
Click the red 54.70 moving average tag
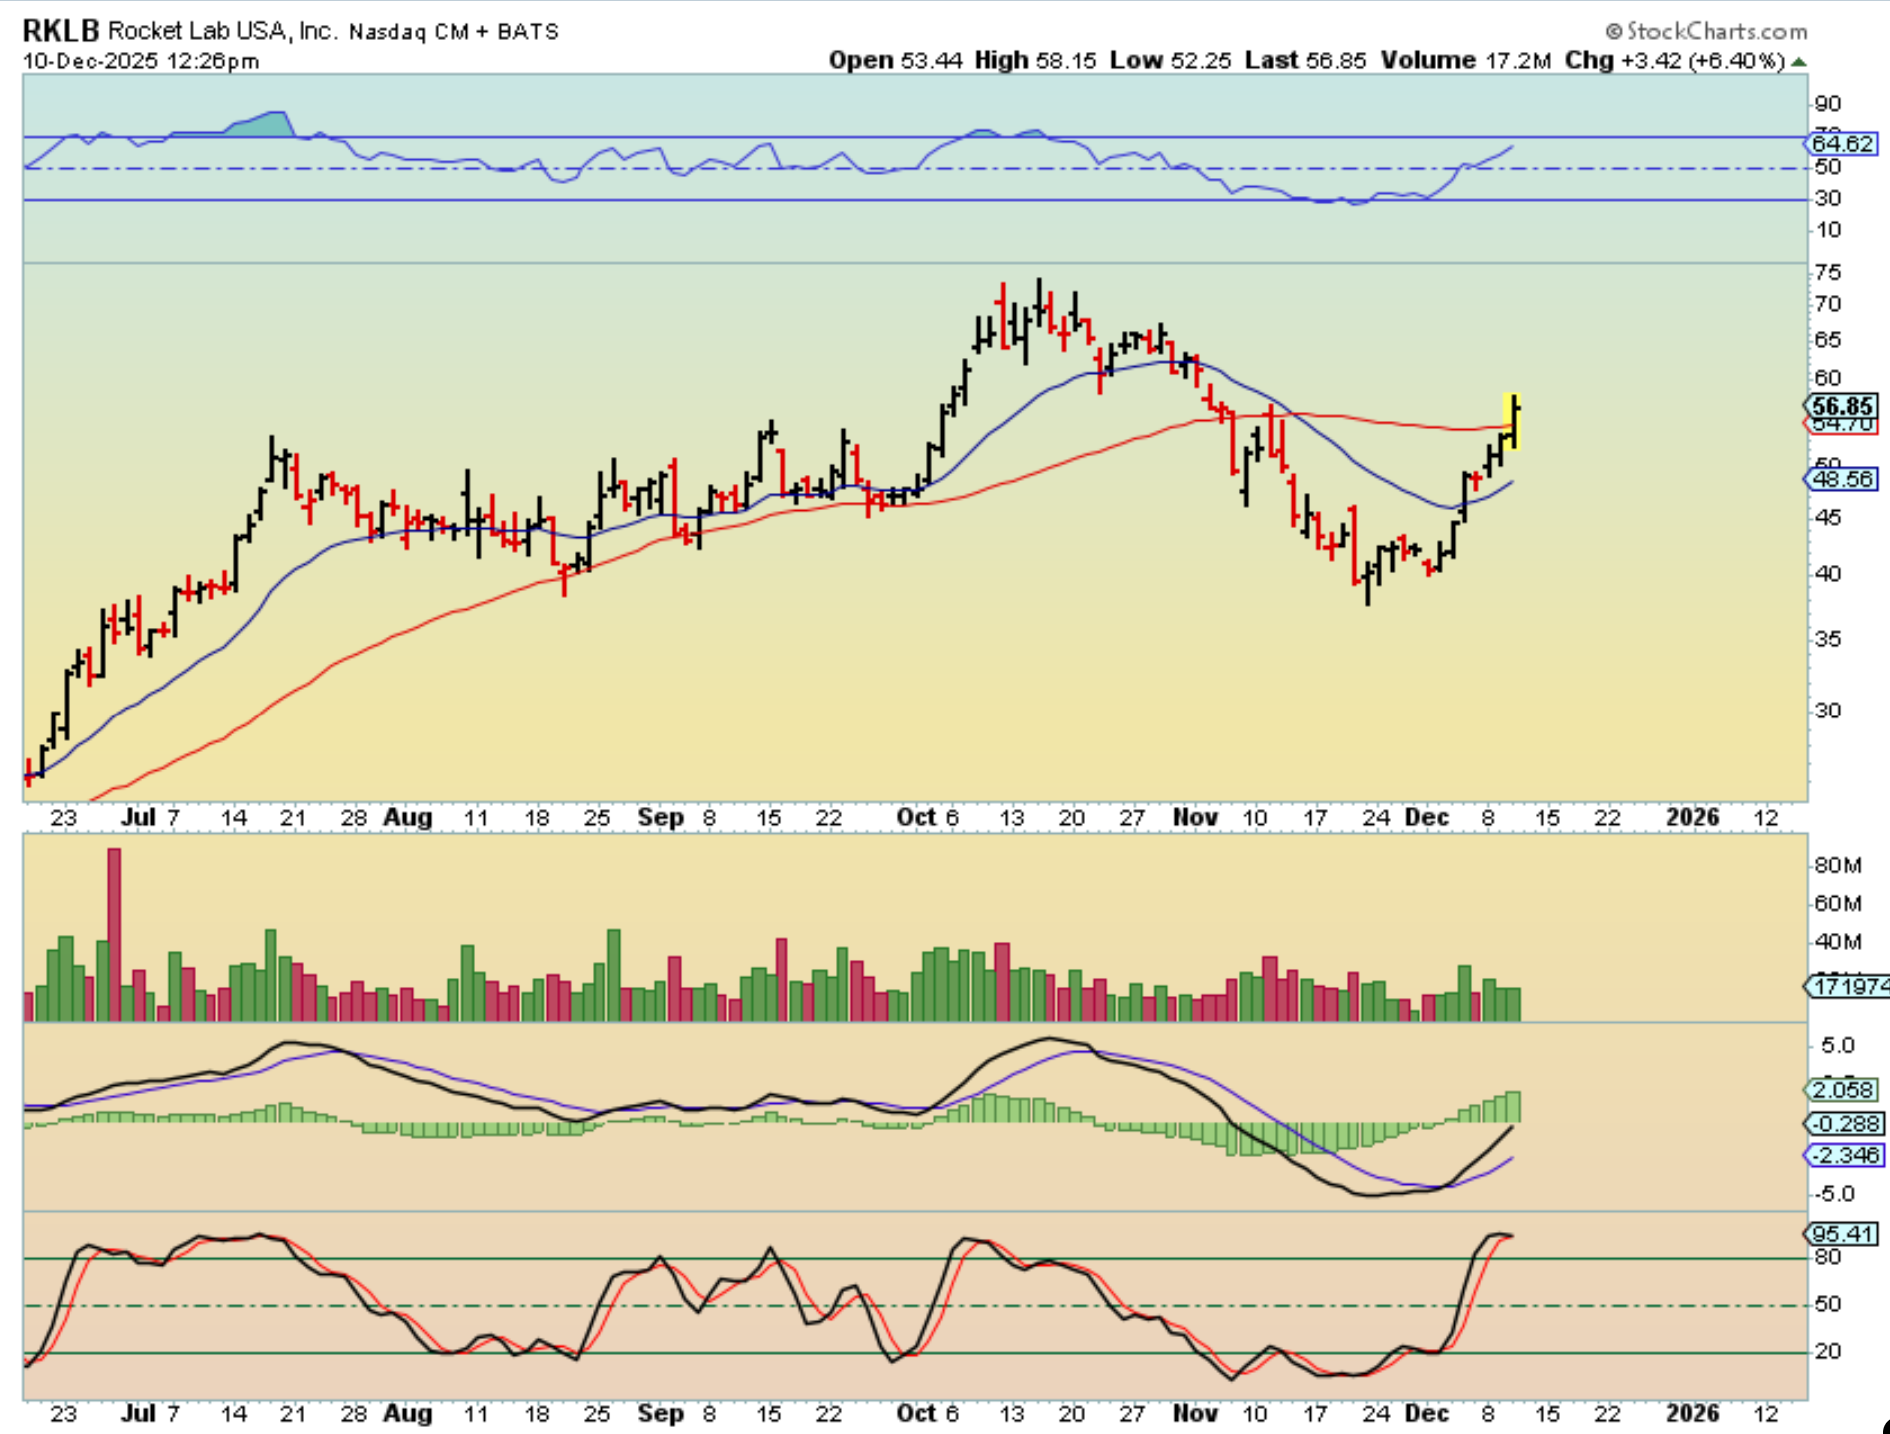(x=1843, y=425)
